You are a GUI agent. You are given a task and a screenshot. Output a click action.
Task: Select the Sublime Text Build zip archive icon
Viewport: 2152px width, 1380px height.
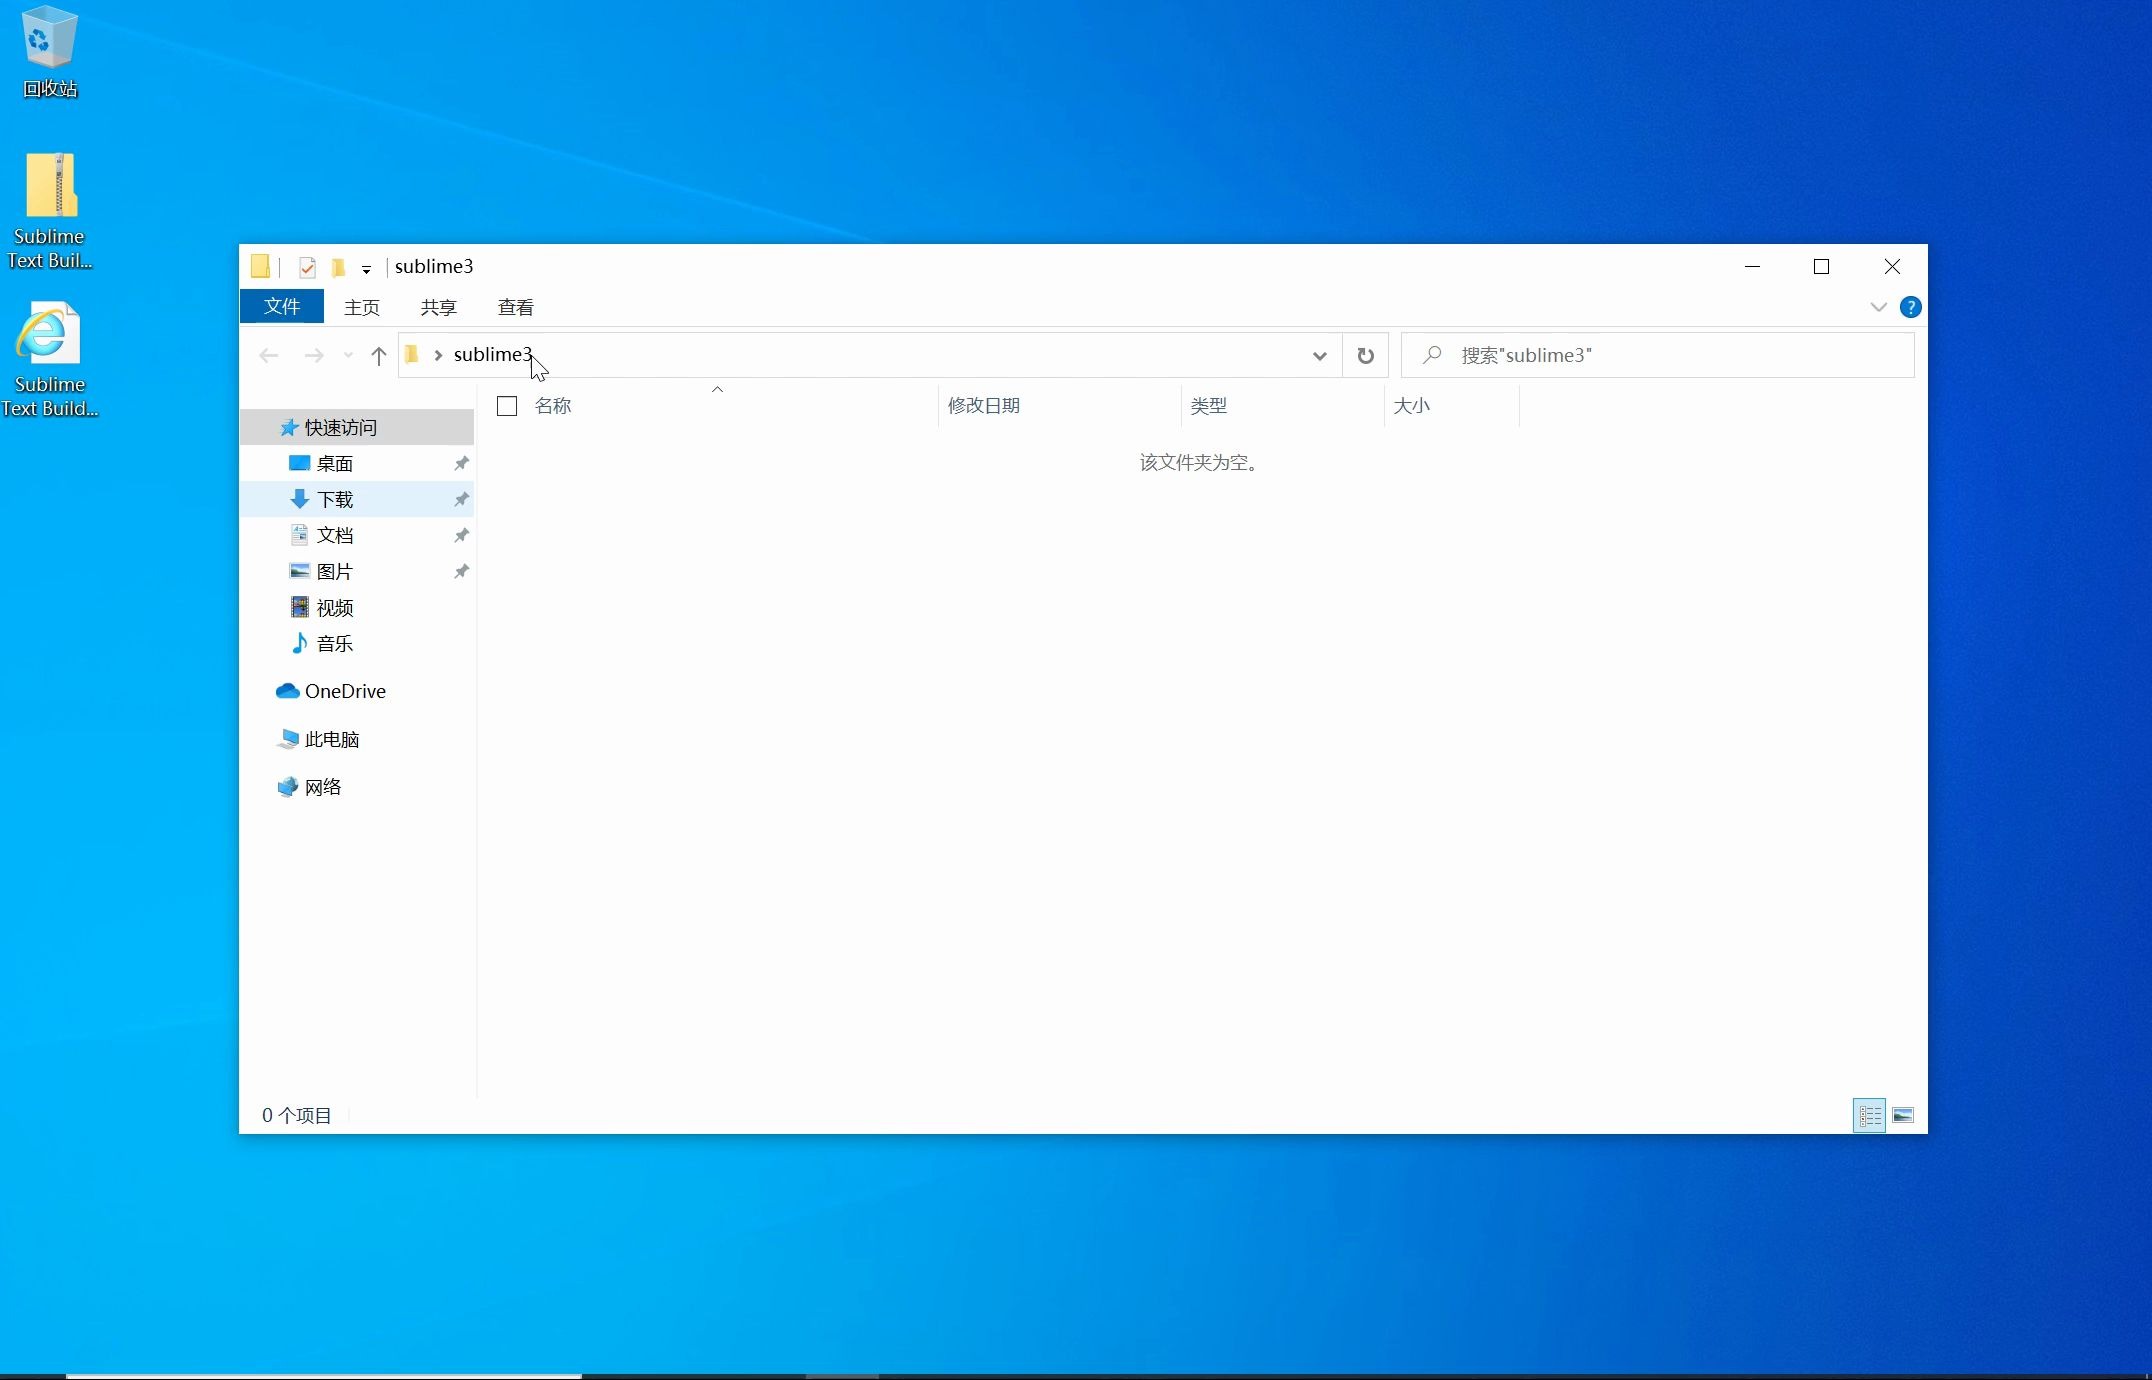(x=50, y=210)
